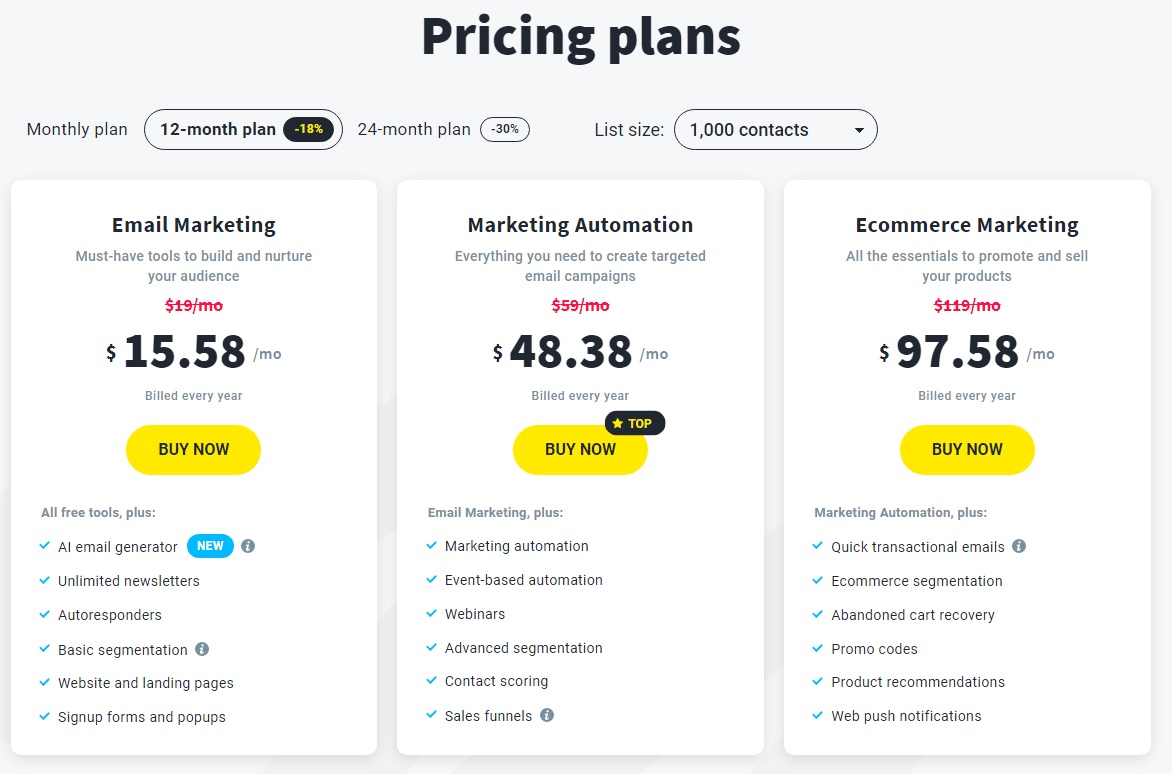
Task: Click the Ecommerce Marketing plan title
Action: [x=967, y=225]
